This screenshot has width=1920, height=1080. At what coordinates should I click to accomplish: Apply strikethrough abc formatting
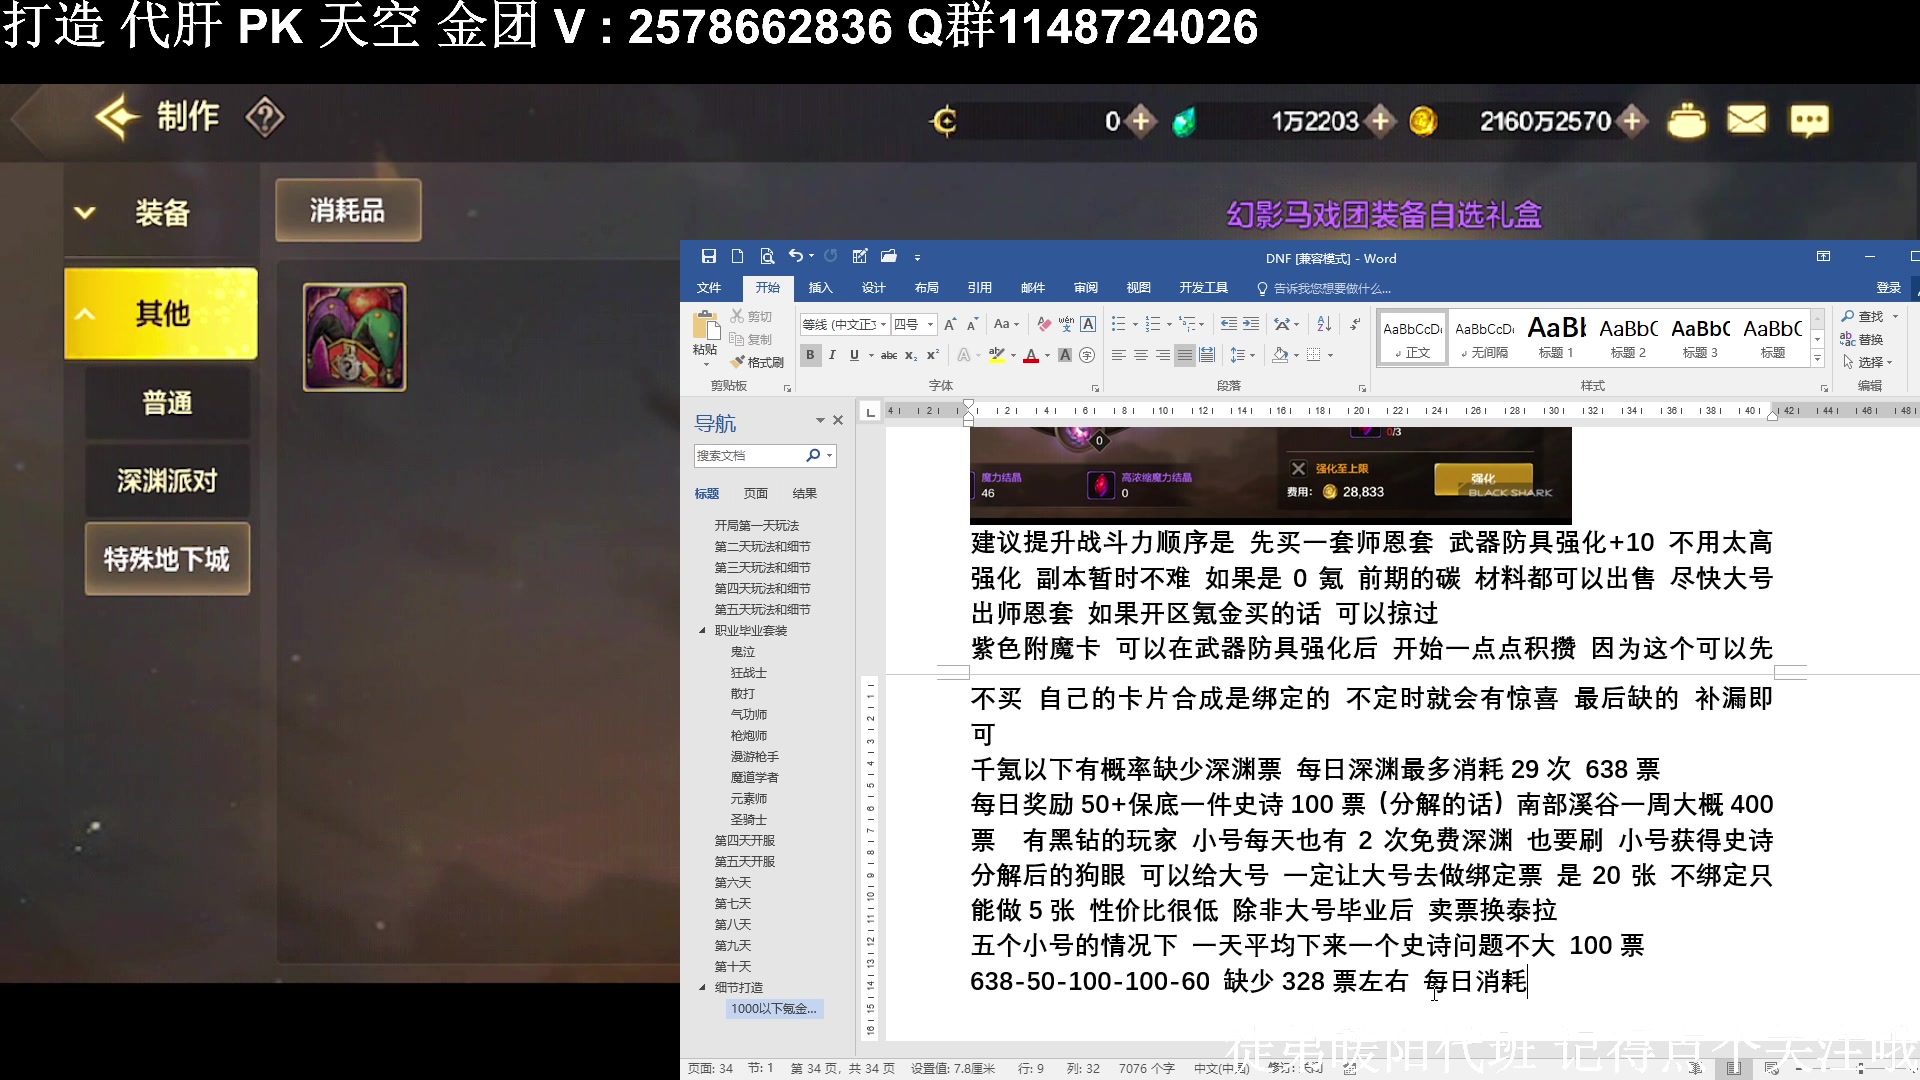pyautogui.click(x=888, y=355)
